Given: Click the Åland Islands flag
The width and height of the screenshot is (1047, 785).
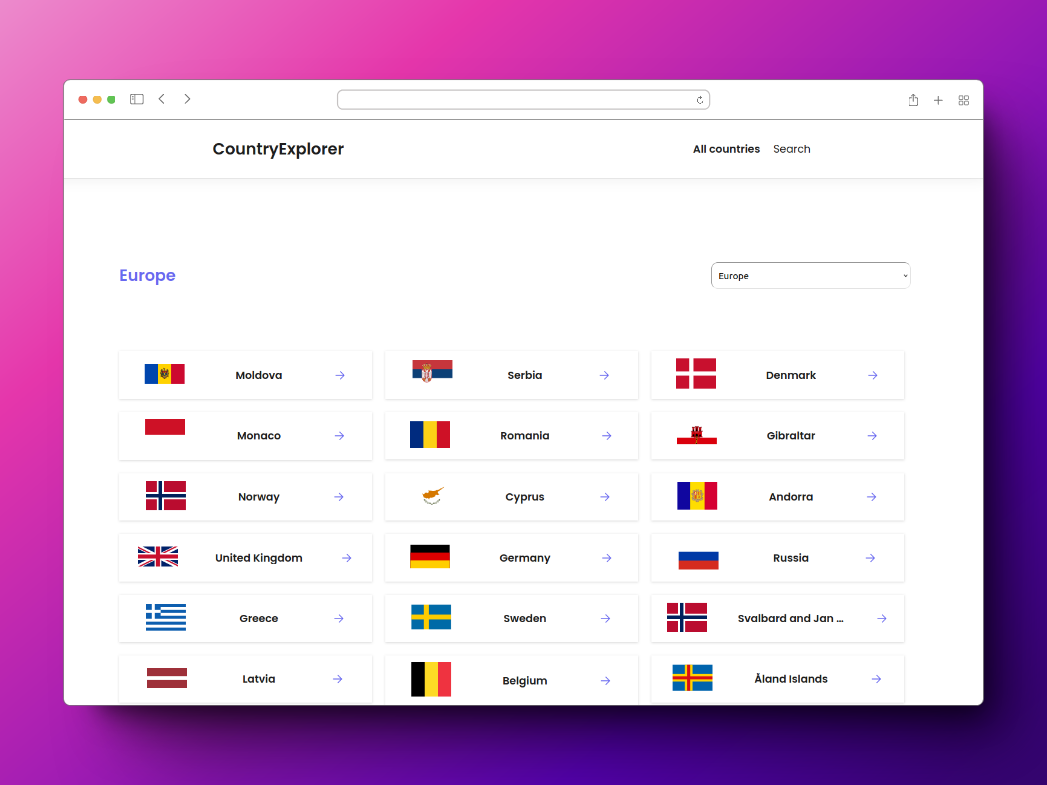Looking at the screenshot, I should tap(692, 678).
